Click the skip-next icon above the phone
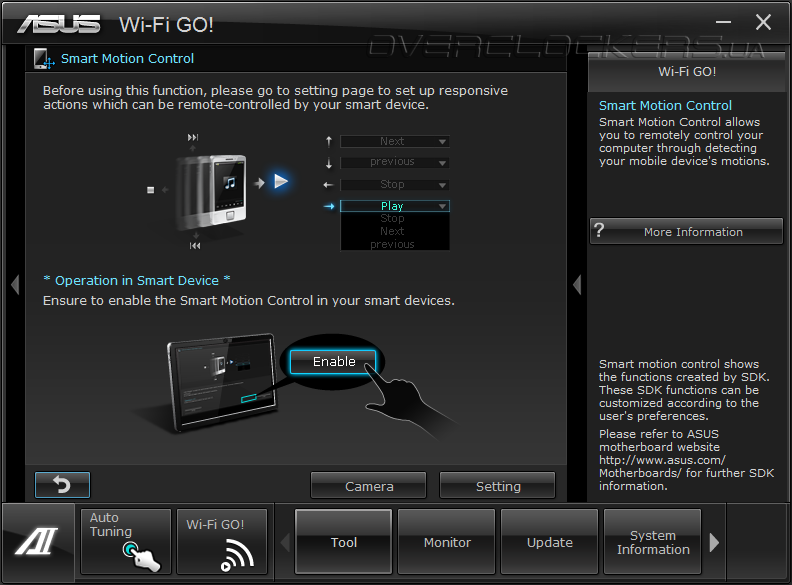This screenshot has width=792, height=585. 193,137
